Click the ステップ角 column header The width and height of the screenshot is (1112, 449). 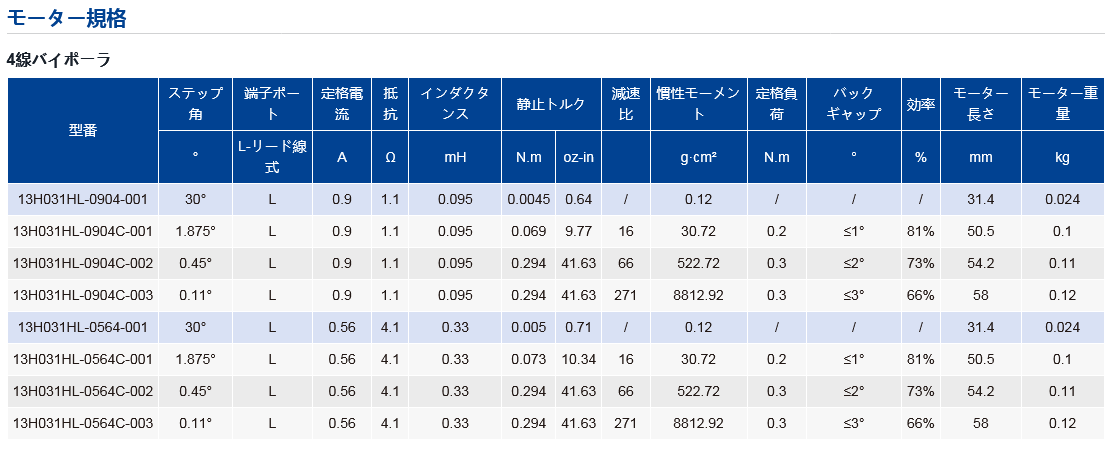(195, 104)
